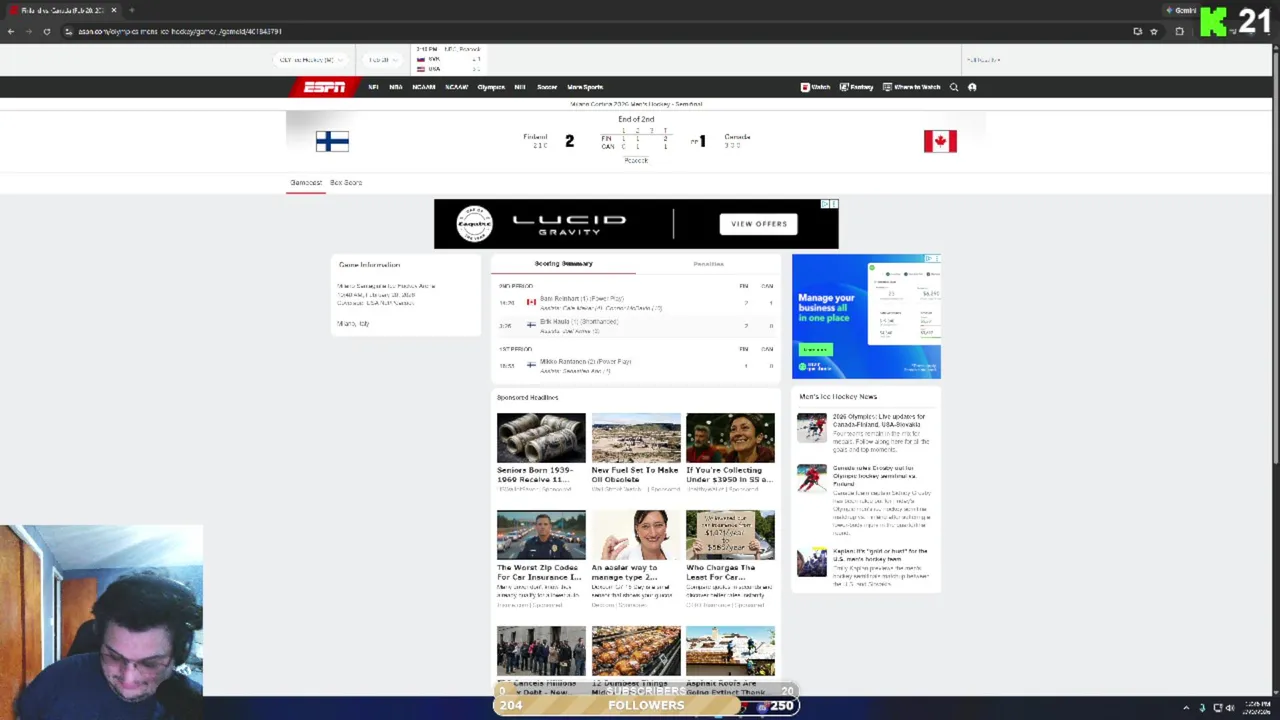Open Seniors Born 1939-1969 sponsored thumbnail
The width and height of the screenshot is (1280, 720).
pos(541,438)
